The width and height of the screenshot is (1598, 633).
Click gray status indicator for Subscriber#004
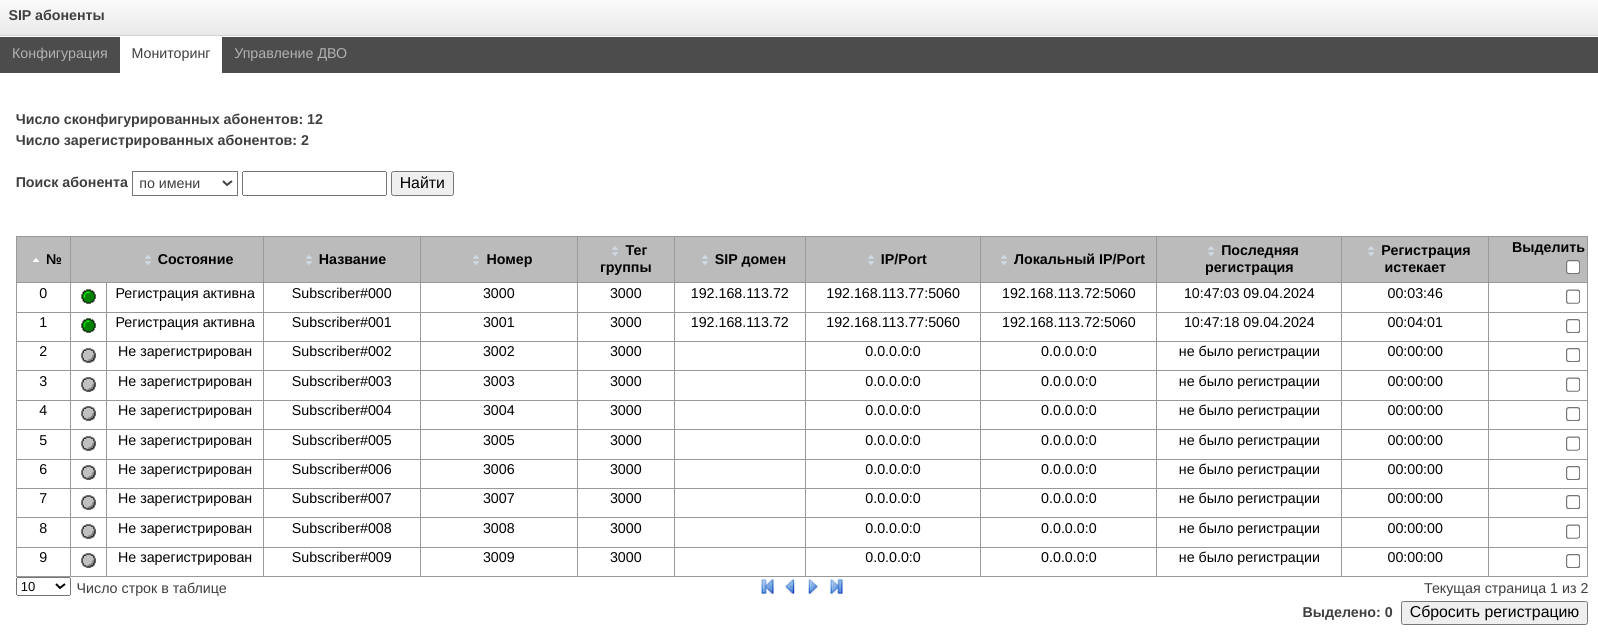coord(88,413)
